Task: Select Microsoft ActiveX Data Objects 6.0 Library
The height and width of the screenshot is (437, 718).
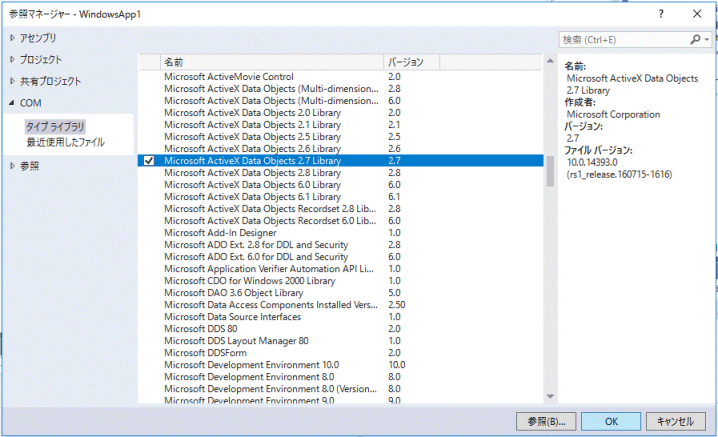Action: point(340,185)
